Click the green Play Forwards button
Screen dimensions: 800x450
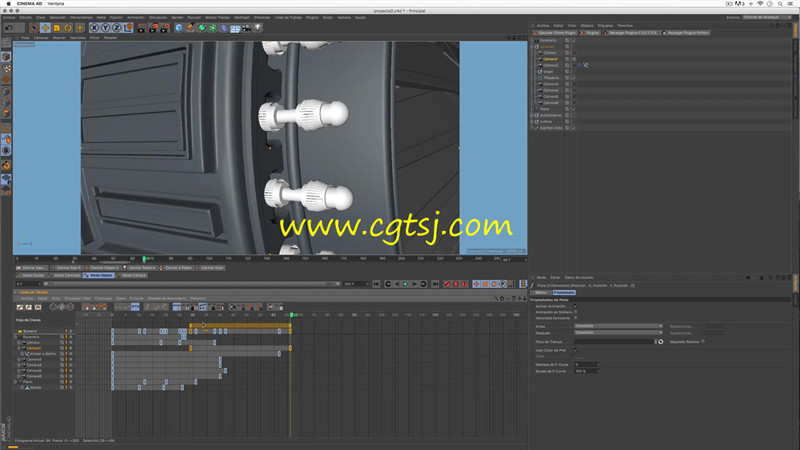pos(406,284)
